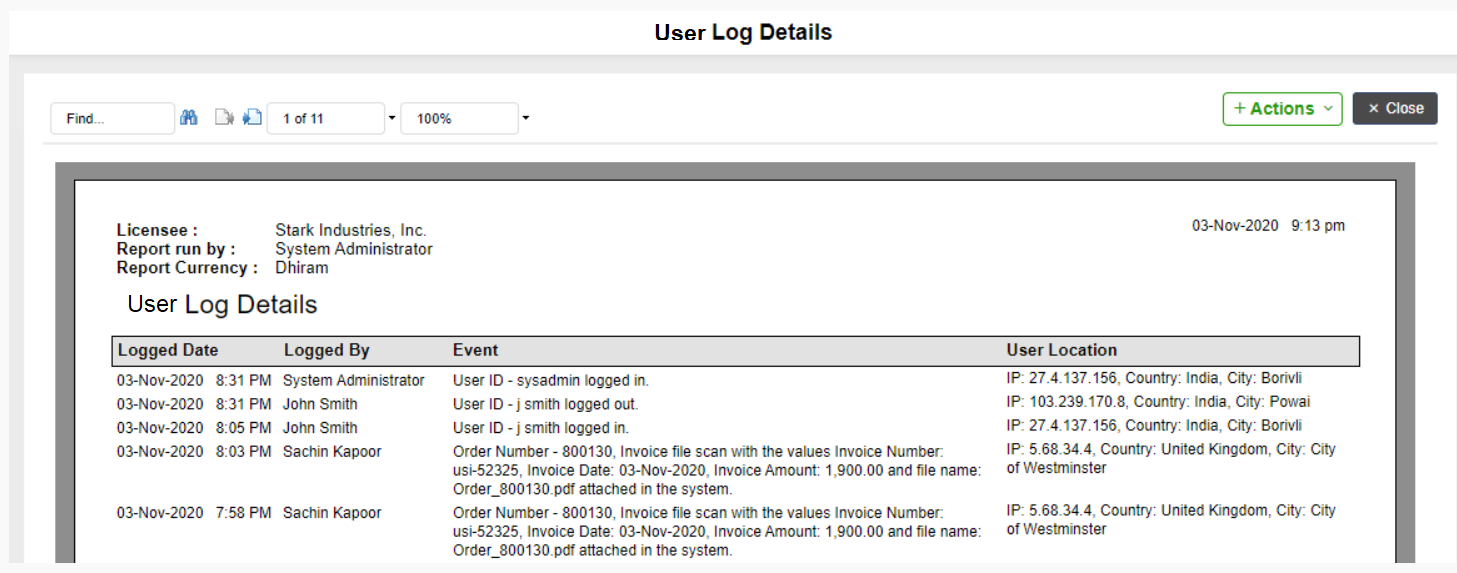Screen dimensions: 1457x573
Task: Click the Dhiram report currency value
Action: [x=302, y=267]
